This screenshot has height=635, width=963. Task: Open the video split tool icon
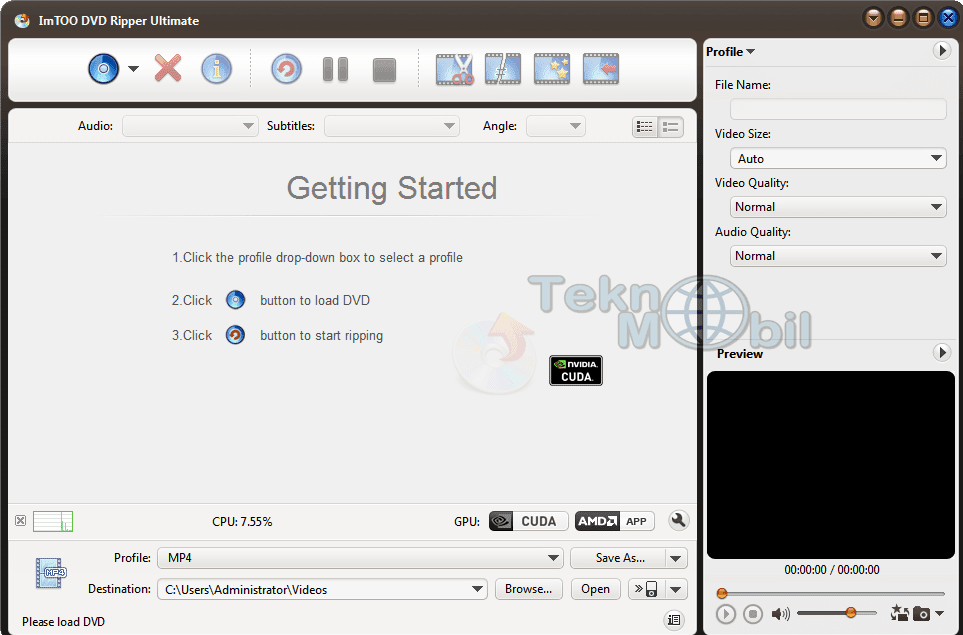tap(503, 69)
